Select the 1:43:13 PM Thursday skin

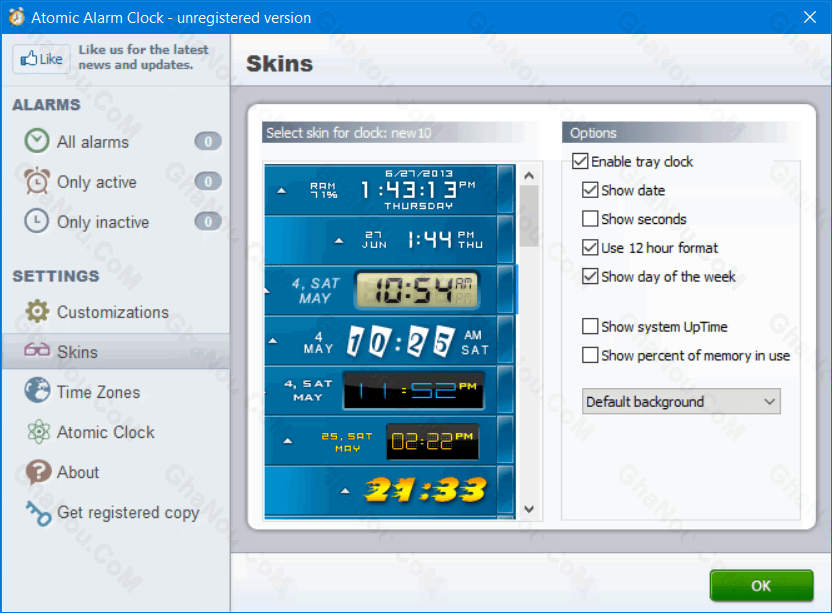click(x=389, y=189)
